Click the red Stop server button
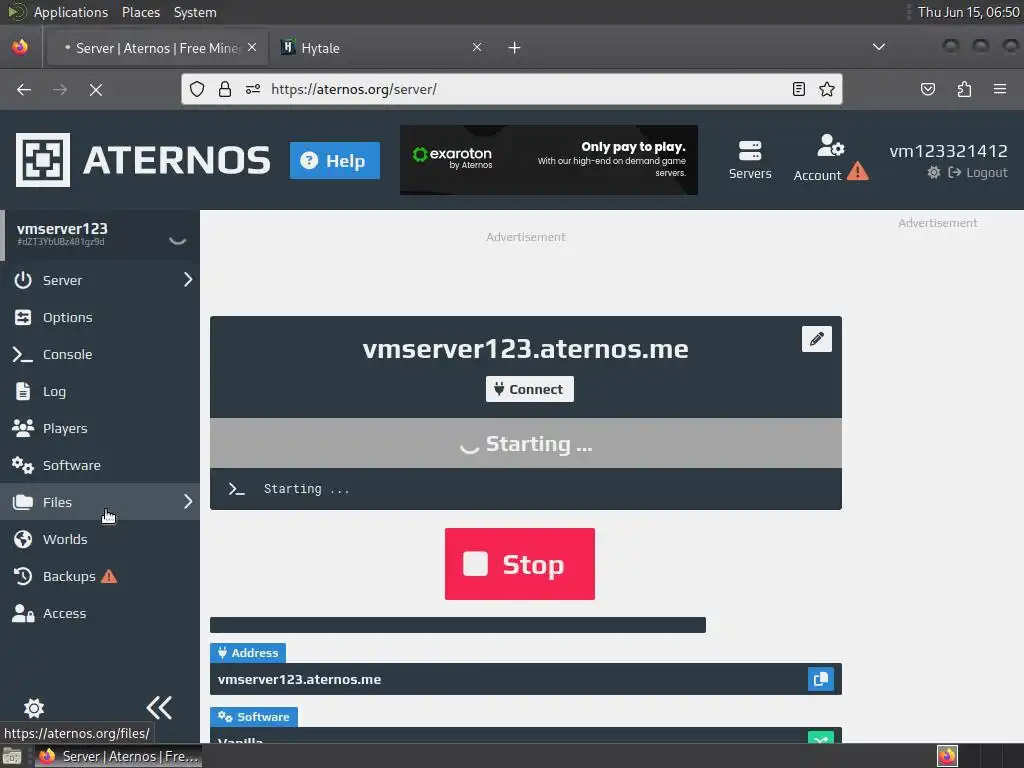The image size is (1024, 768). click(x=520, y=564)
